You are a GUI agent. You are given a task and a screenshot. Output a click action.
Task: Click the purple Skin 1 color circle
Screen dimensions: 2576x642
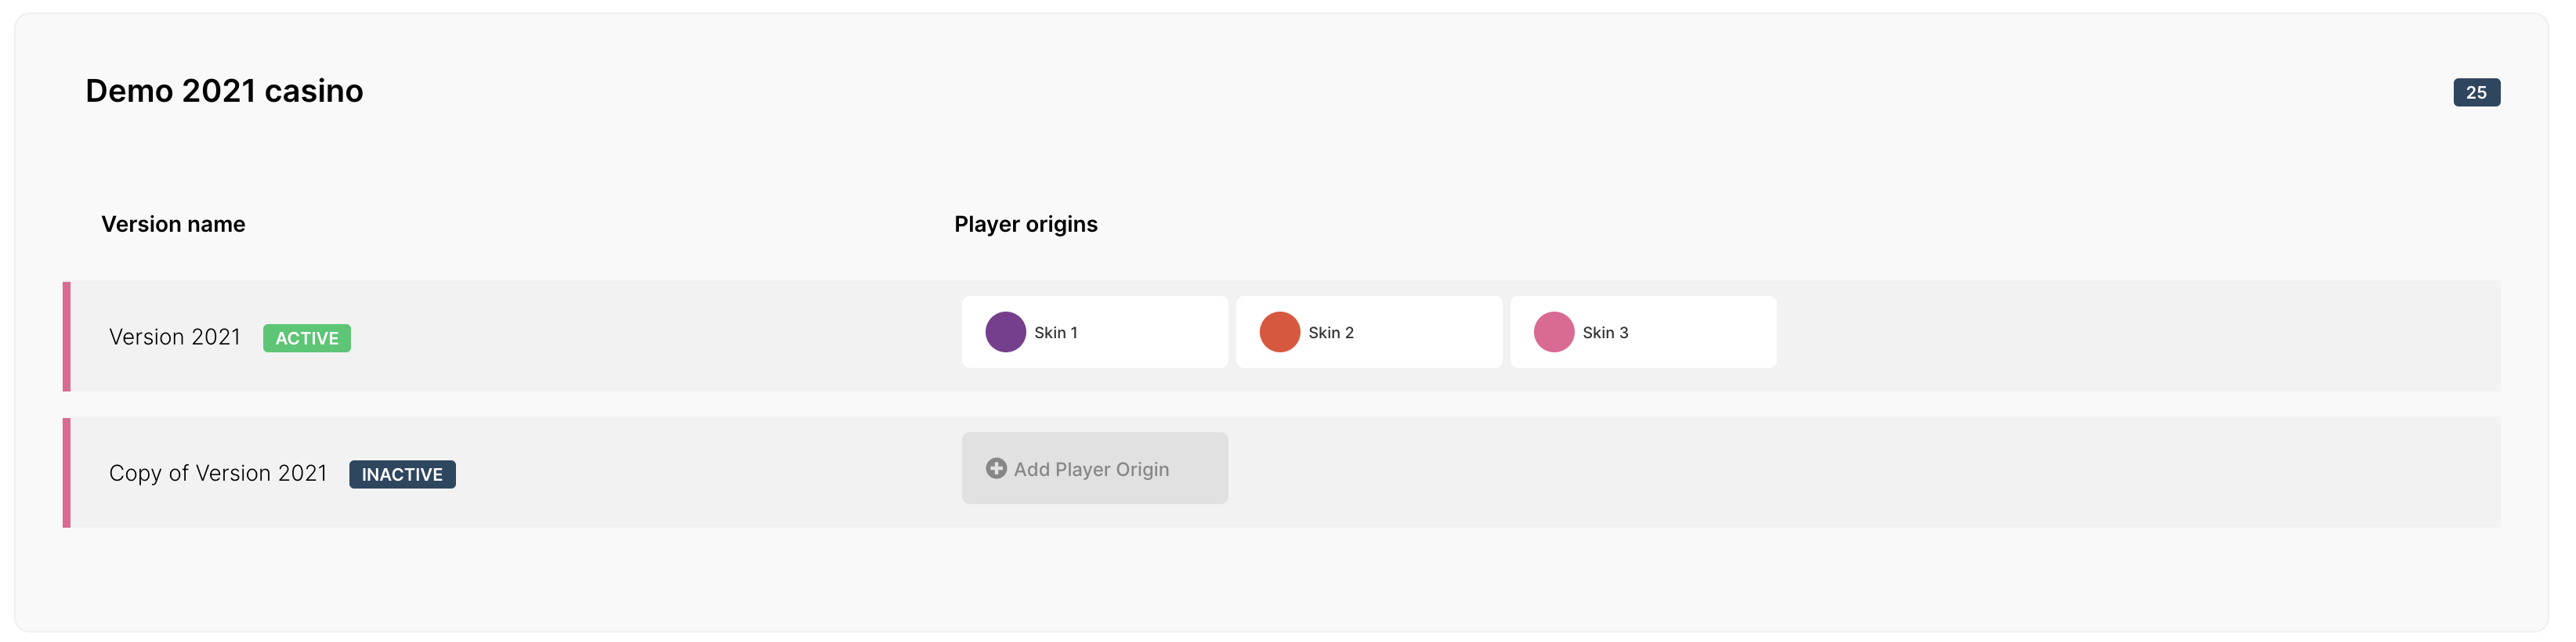coord(1005,332)
